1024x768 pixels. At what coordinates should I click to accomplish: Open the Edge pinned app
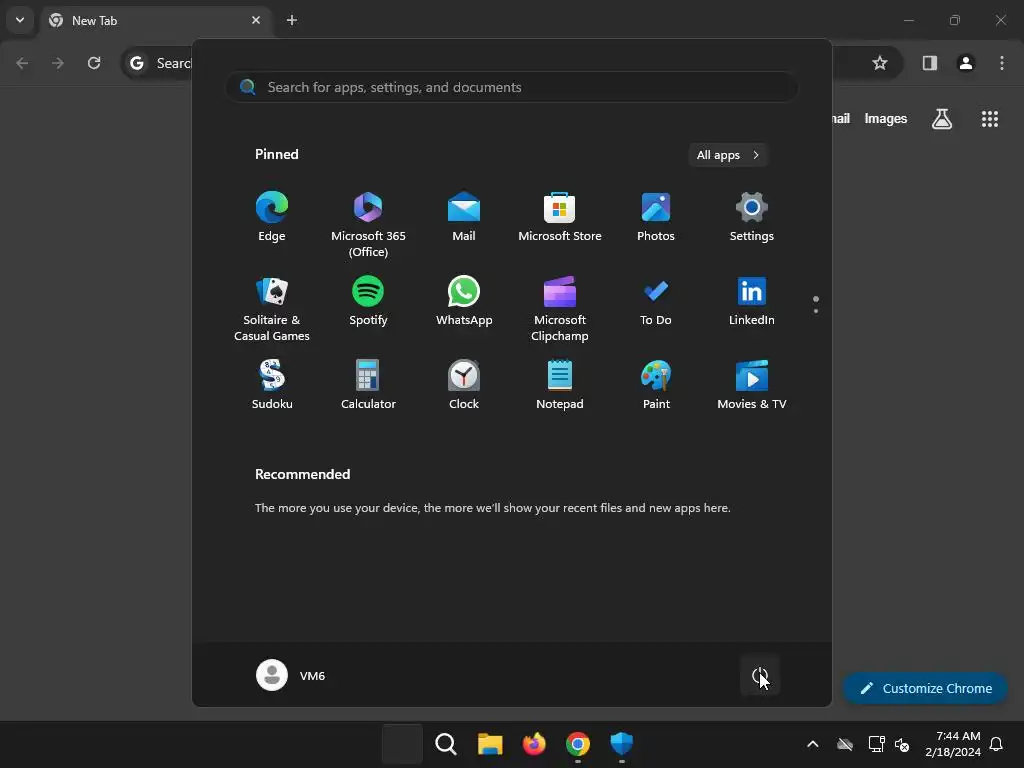pos(272,217)
